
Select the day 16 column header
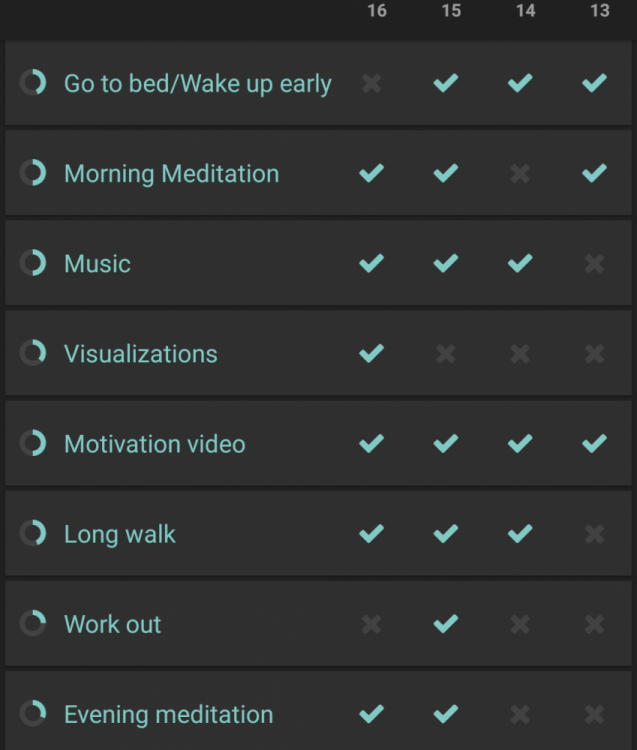(x=377, y=11)
